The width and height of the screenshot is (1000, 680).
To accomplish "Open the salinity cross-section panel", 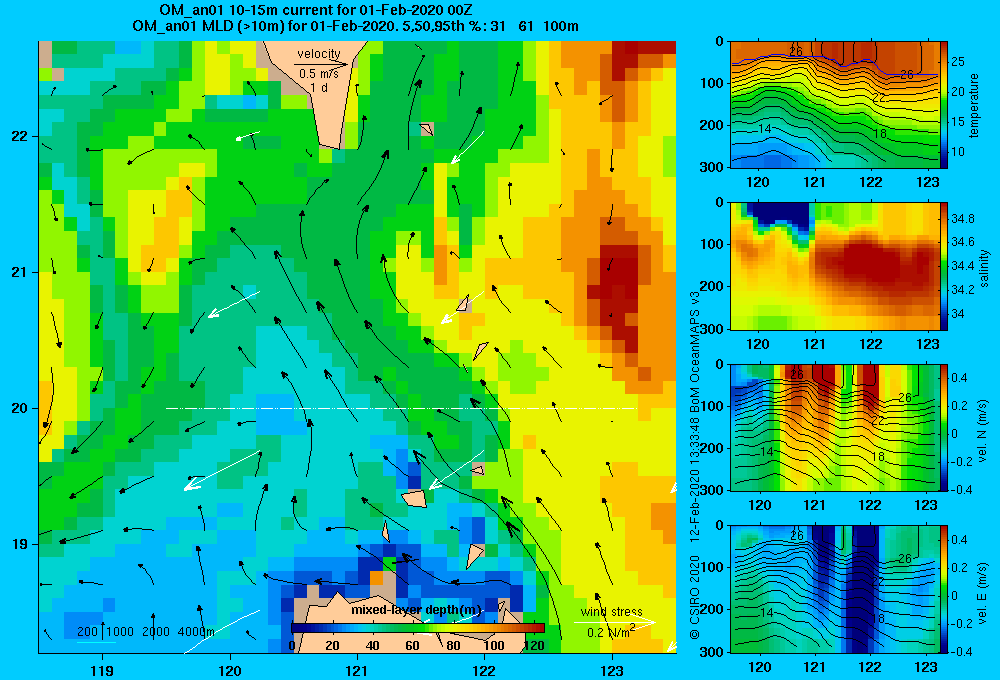I will click(x=835, y=266).
